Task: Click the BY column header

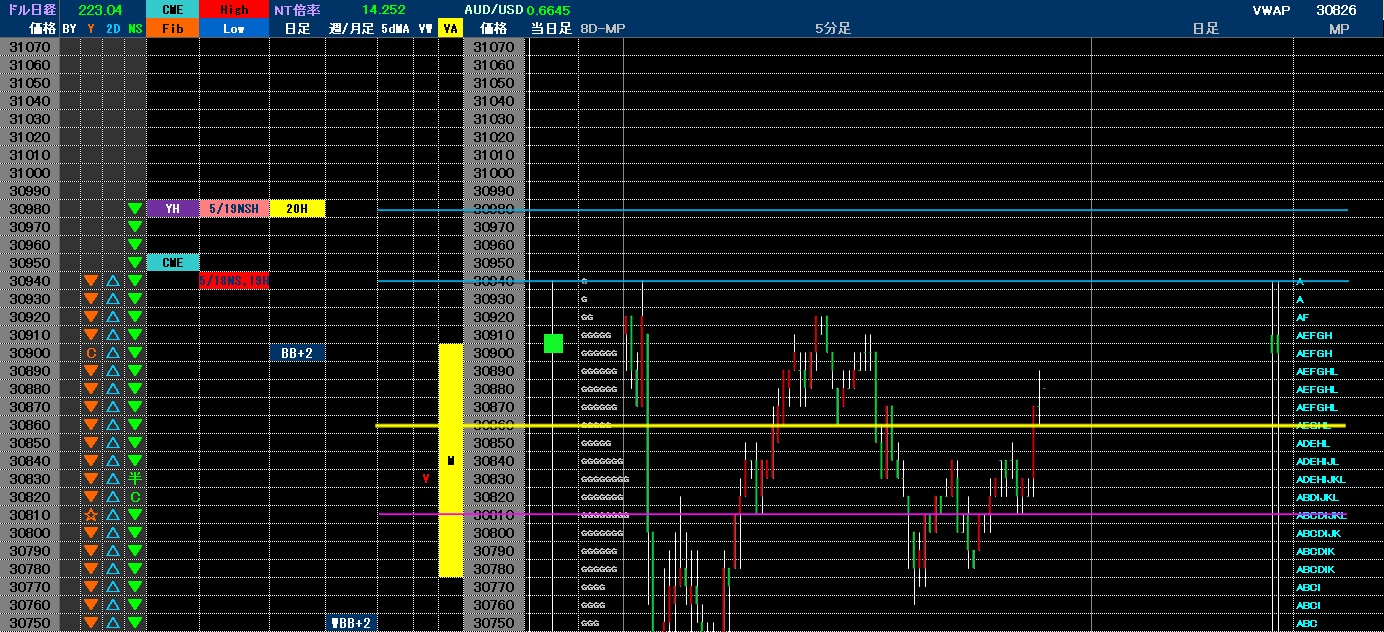Action: (x=69, y=28)
